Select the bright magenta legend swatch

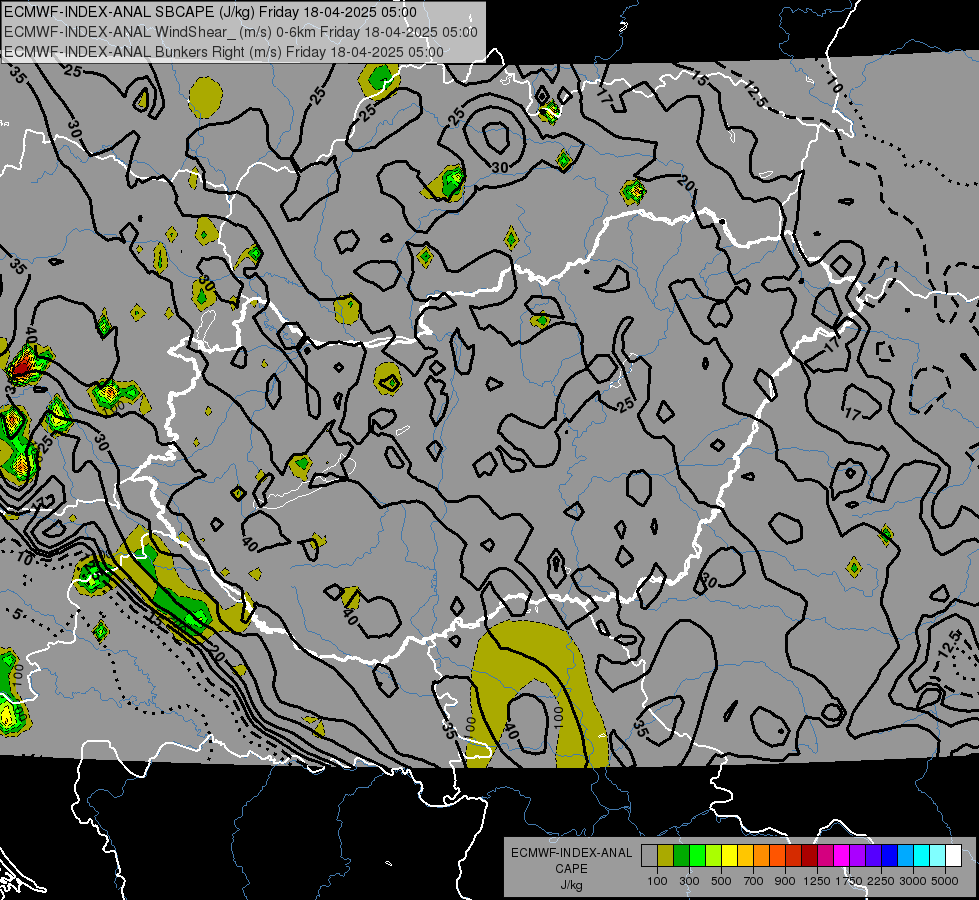click(x=841, y=856)
